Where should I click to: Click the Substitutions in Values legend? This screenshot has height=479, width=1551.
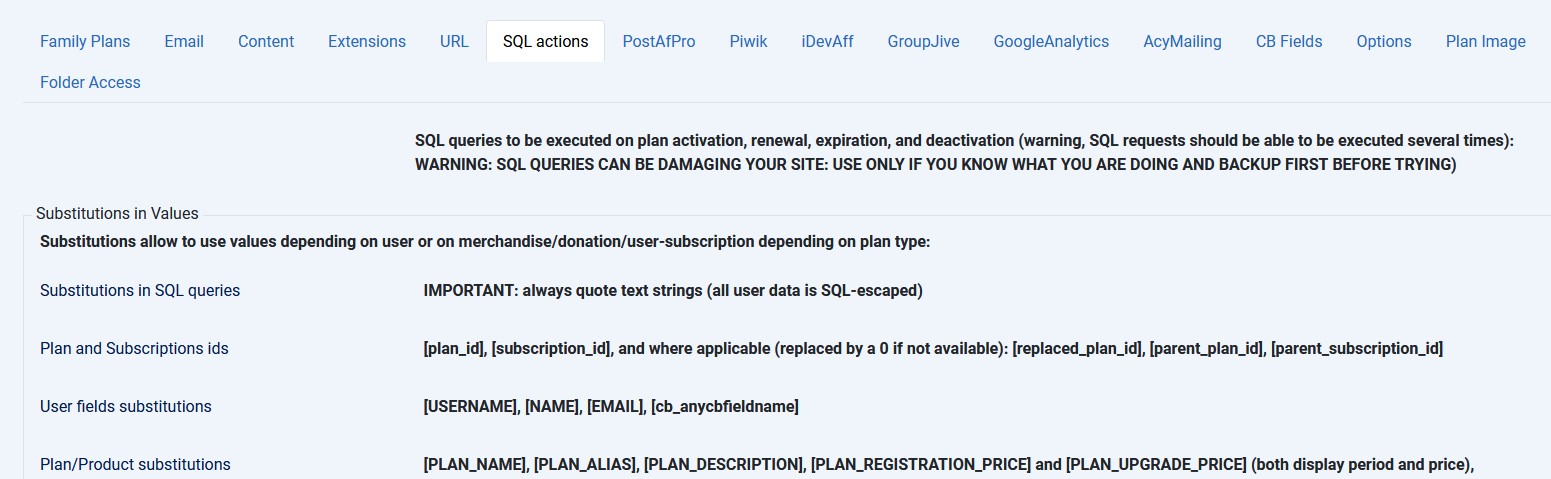point(117,213)
